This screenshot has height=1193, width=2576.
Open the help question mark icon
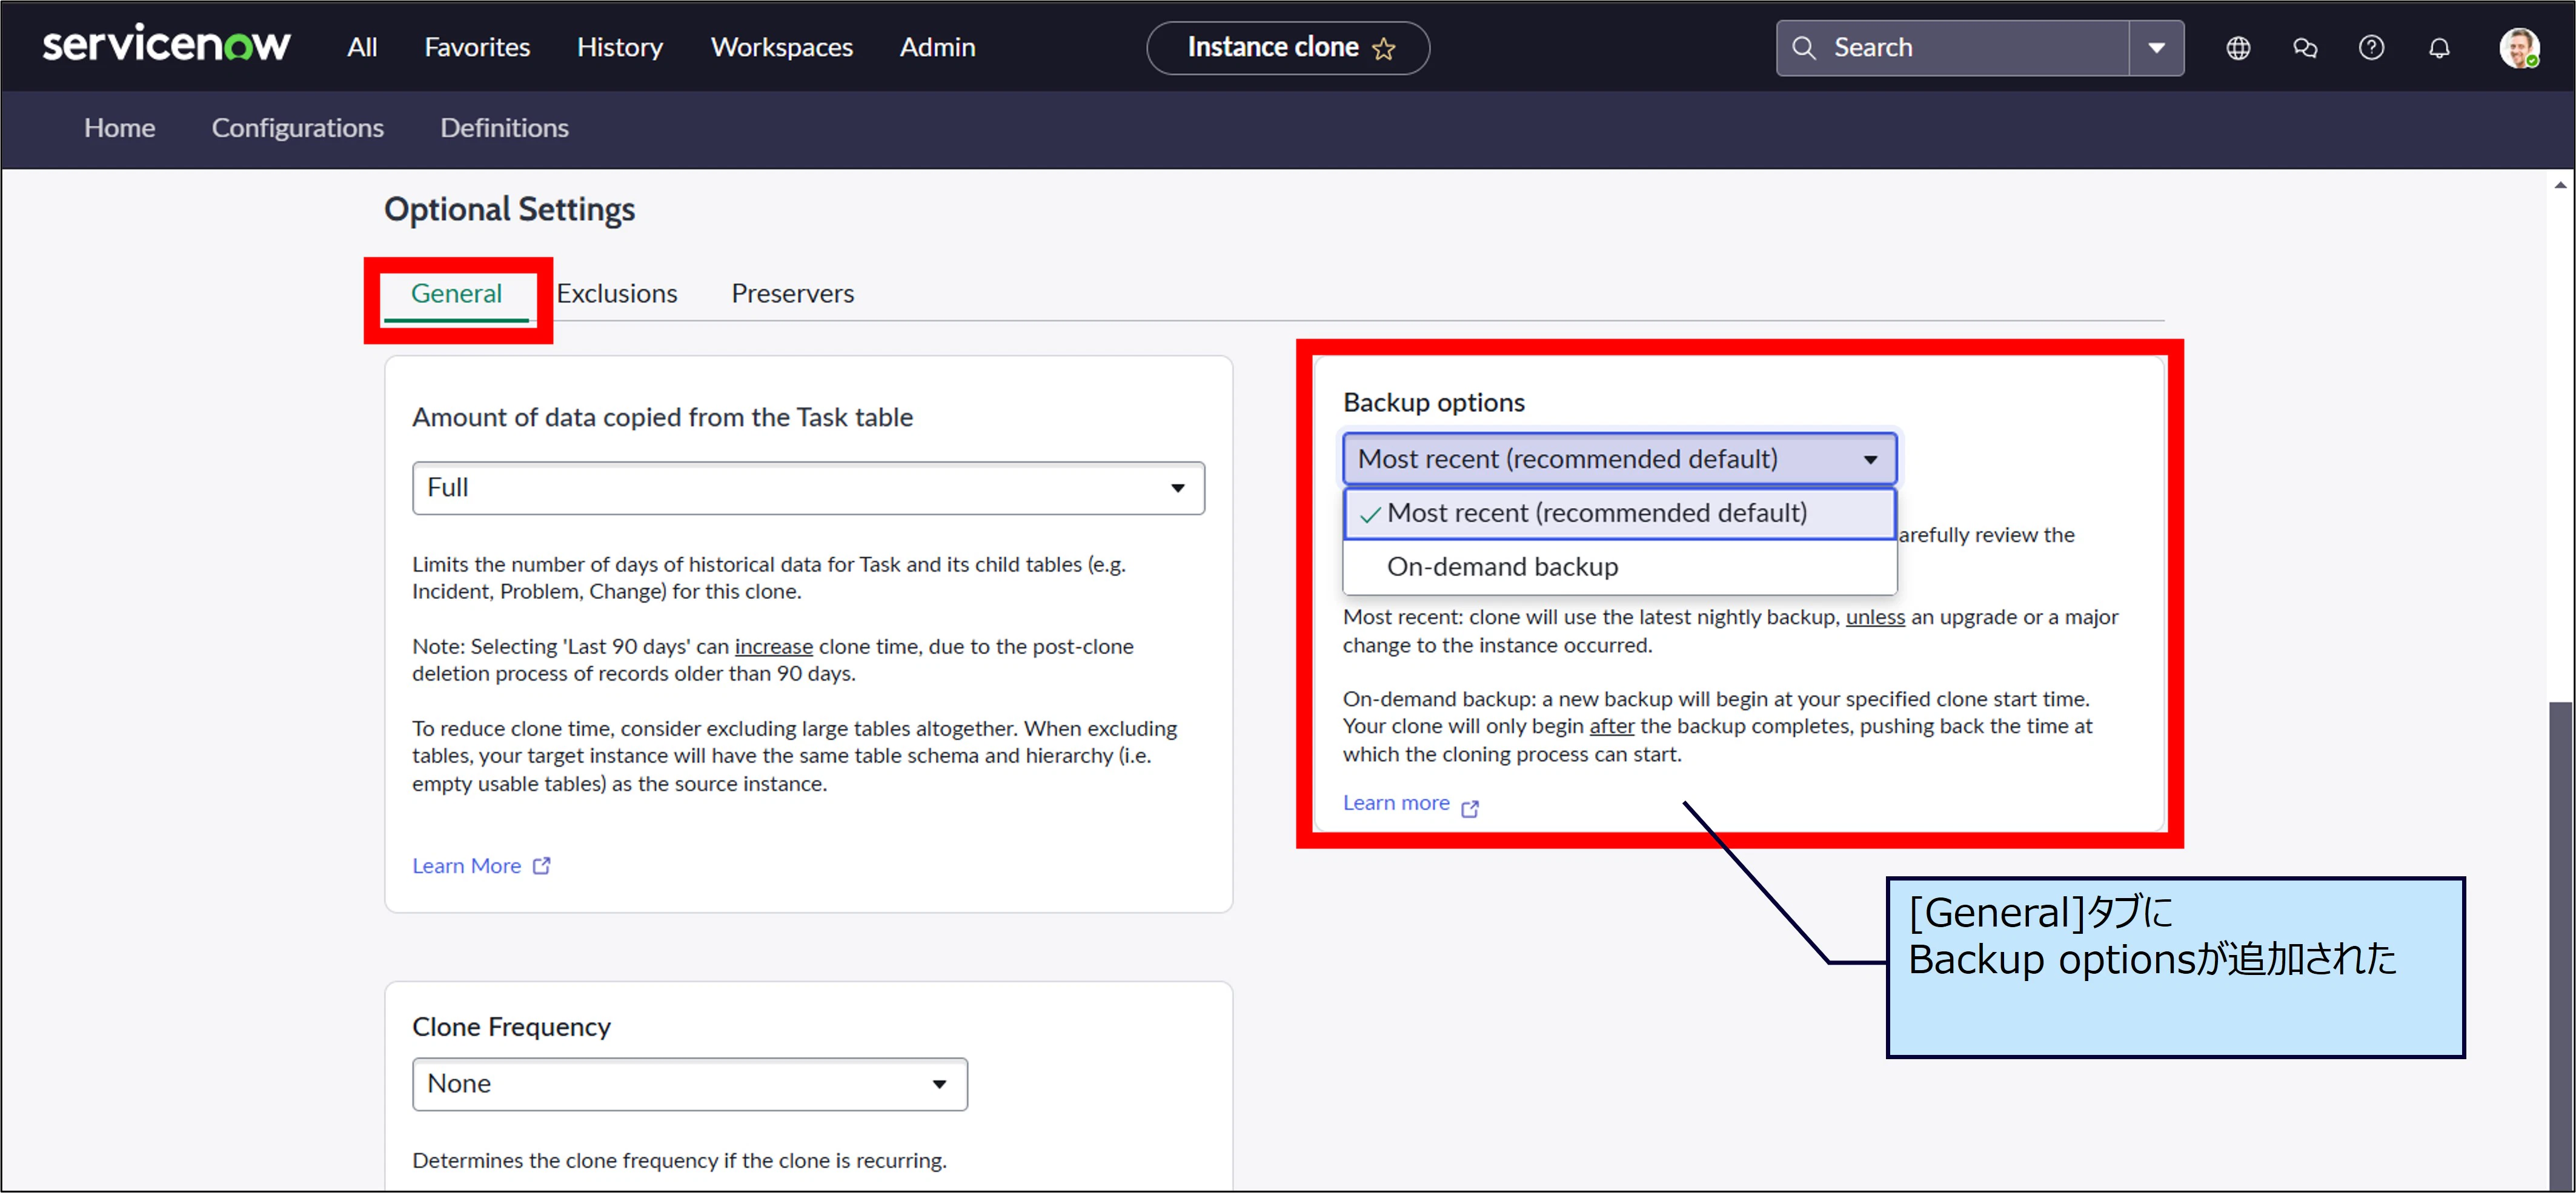click(x=2371, y=48)
